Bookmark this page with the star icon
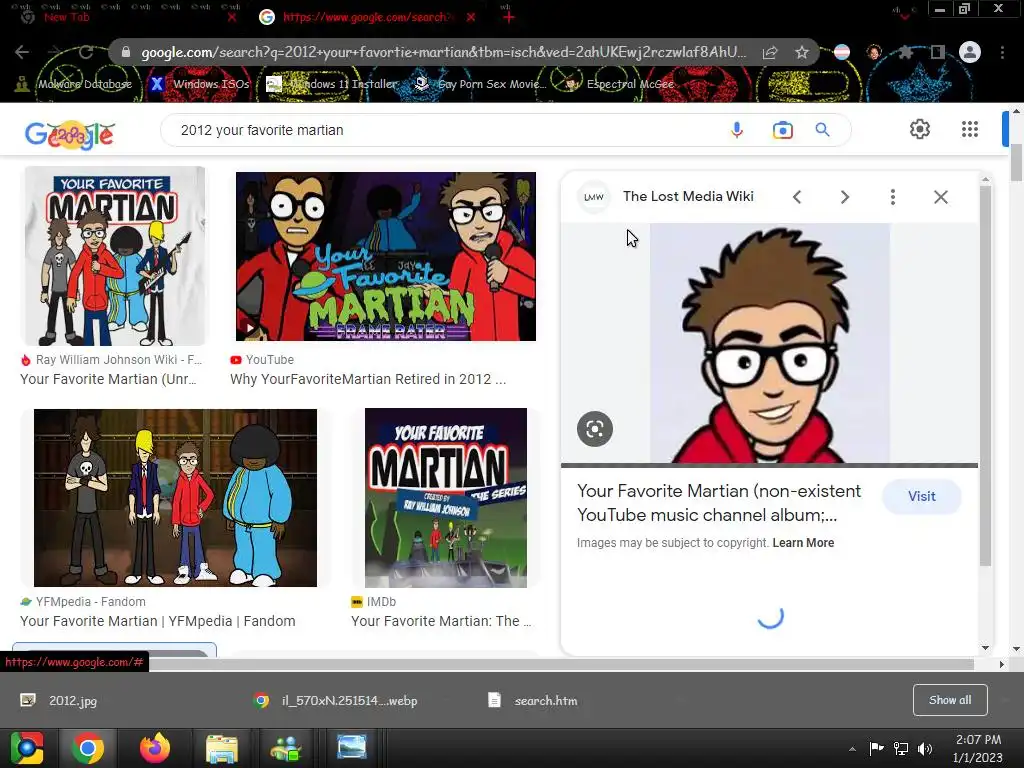1024x768 pixels. 802,52
